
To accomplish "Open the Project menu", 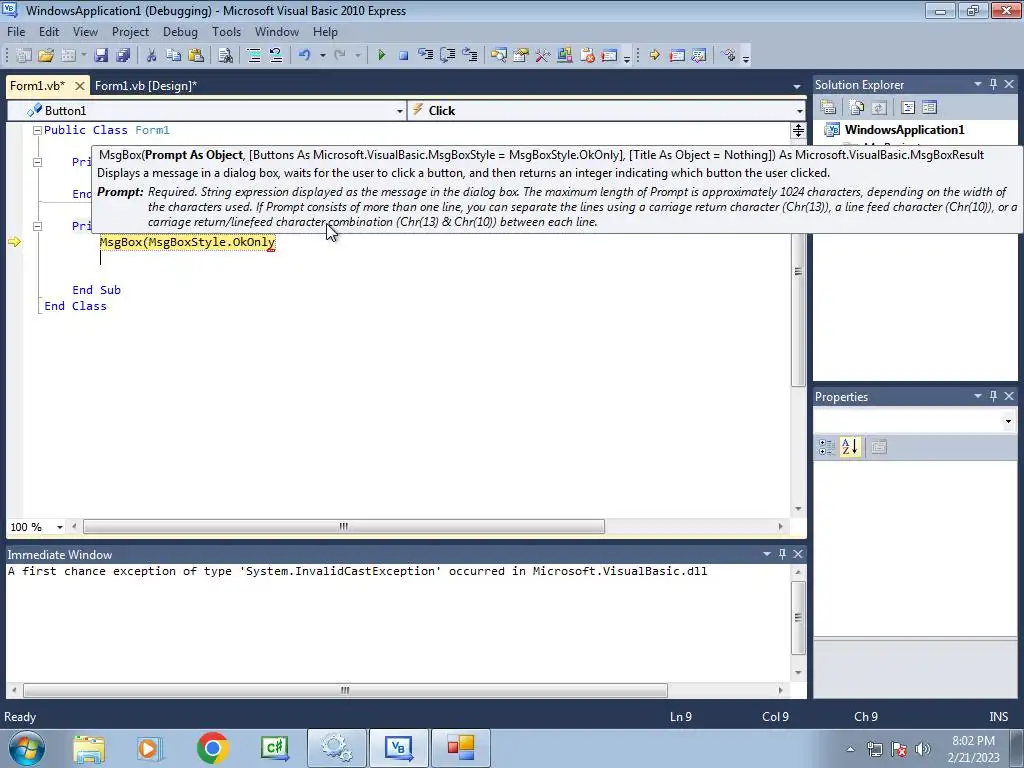I will point(130,32).
